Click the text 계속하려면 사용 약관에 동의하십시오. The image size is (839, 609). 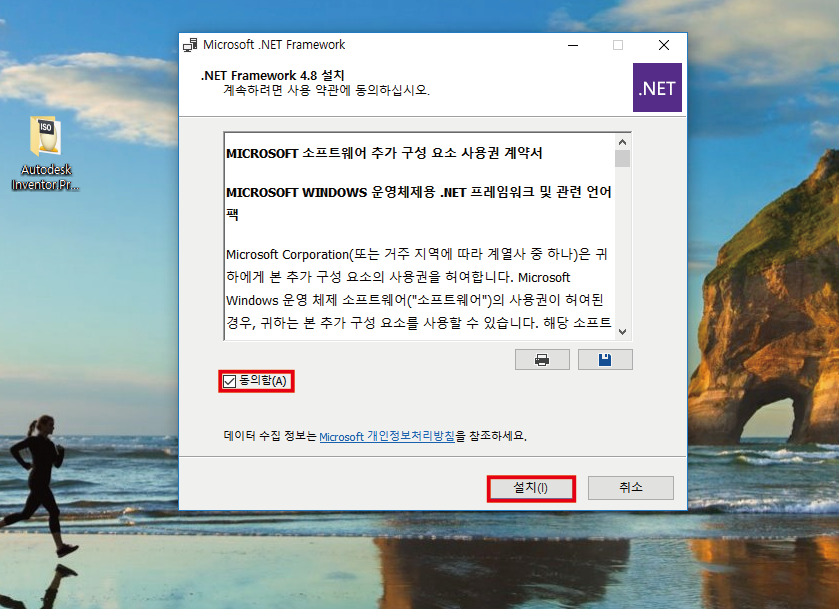tap(326, 90)
